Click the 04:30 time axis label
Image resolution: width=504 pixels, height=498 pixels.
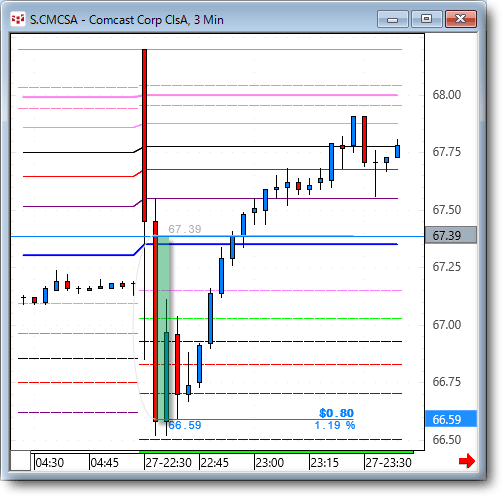pyautogui.click(x=49, y=463)
